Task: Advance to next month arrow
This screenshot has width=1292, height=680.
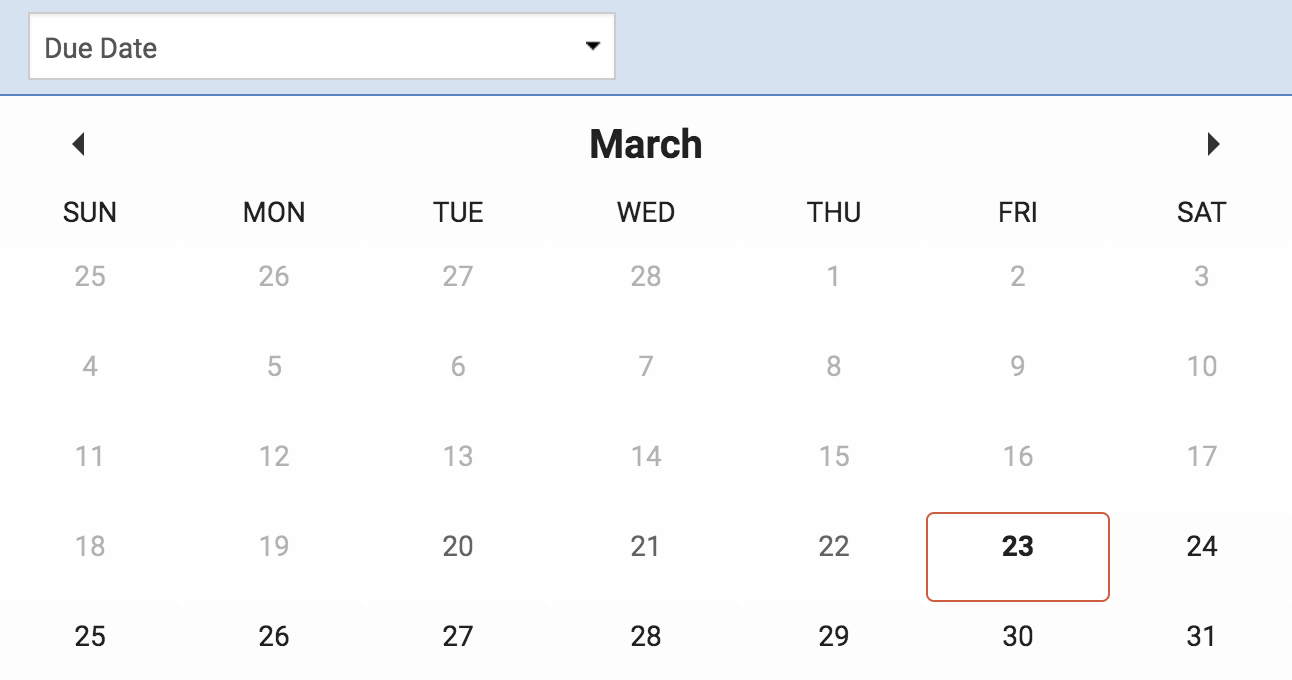Action: coord(1213,145)
